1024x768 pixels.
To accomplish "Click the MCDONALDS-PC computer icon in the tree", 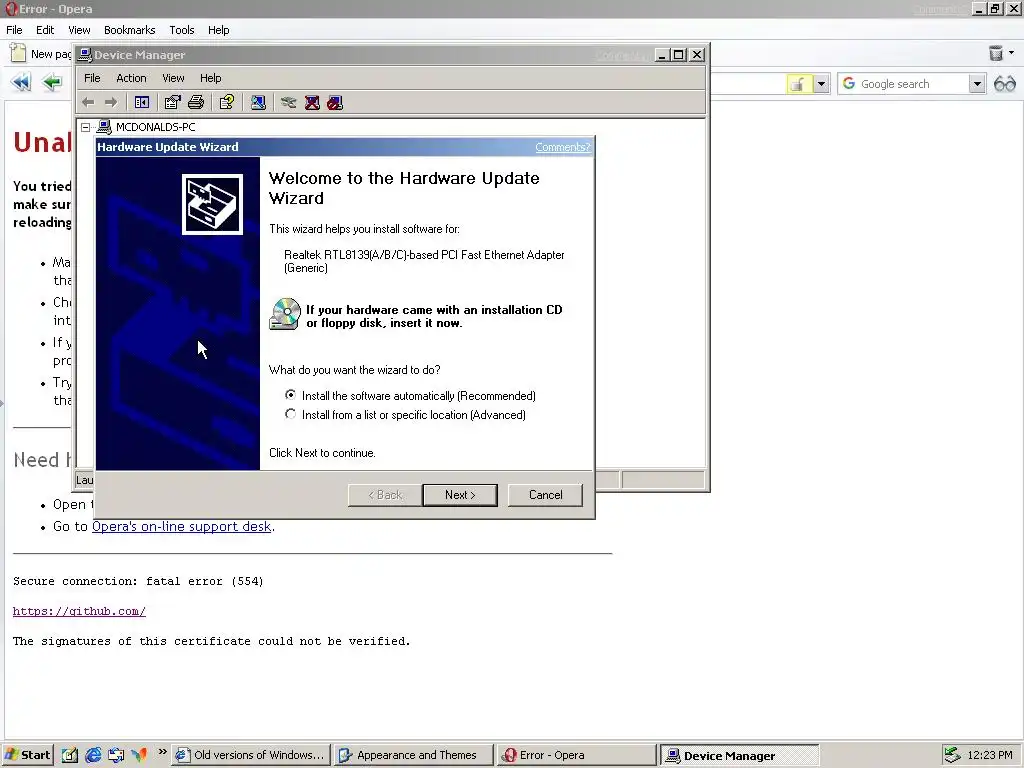I will [104, 127].
